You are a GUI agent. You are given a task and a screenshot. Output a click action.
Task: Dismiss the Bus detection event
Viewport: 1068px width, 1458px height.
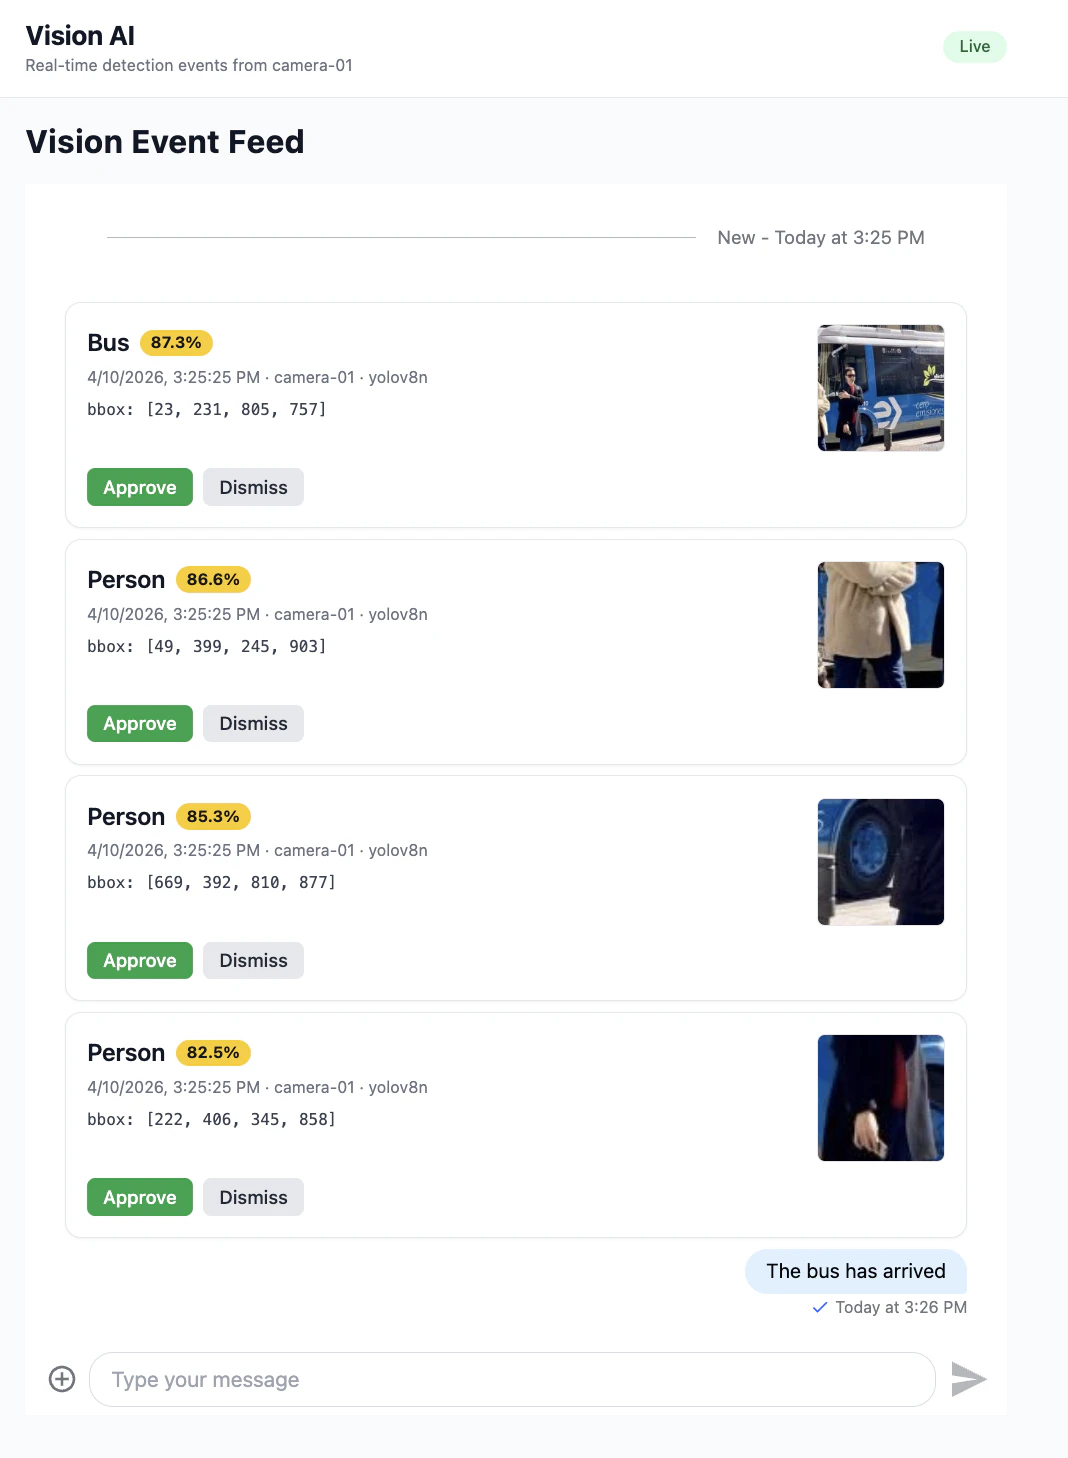pos(253,487)
